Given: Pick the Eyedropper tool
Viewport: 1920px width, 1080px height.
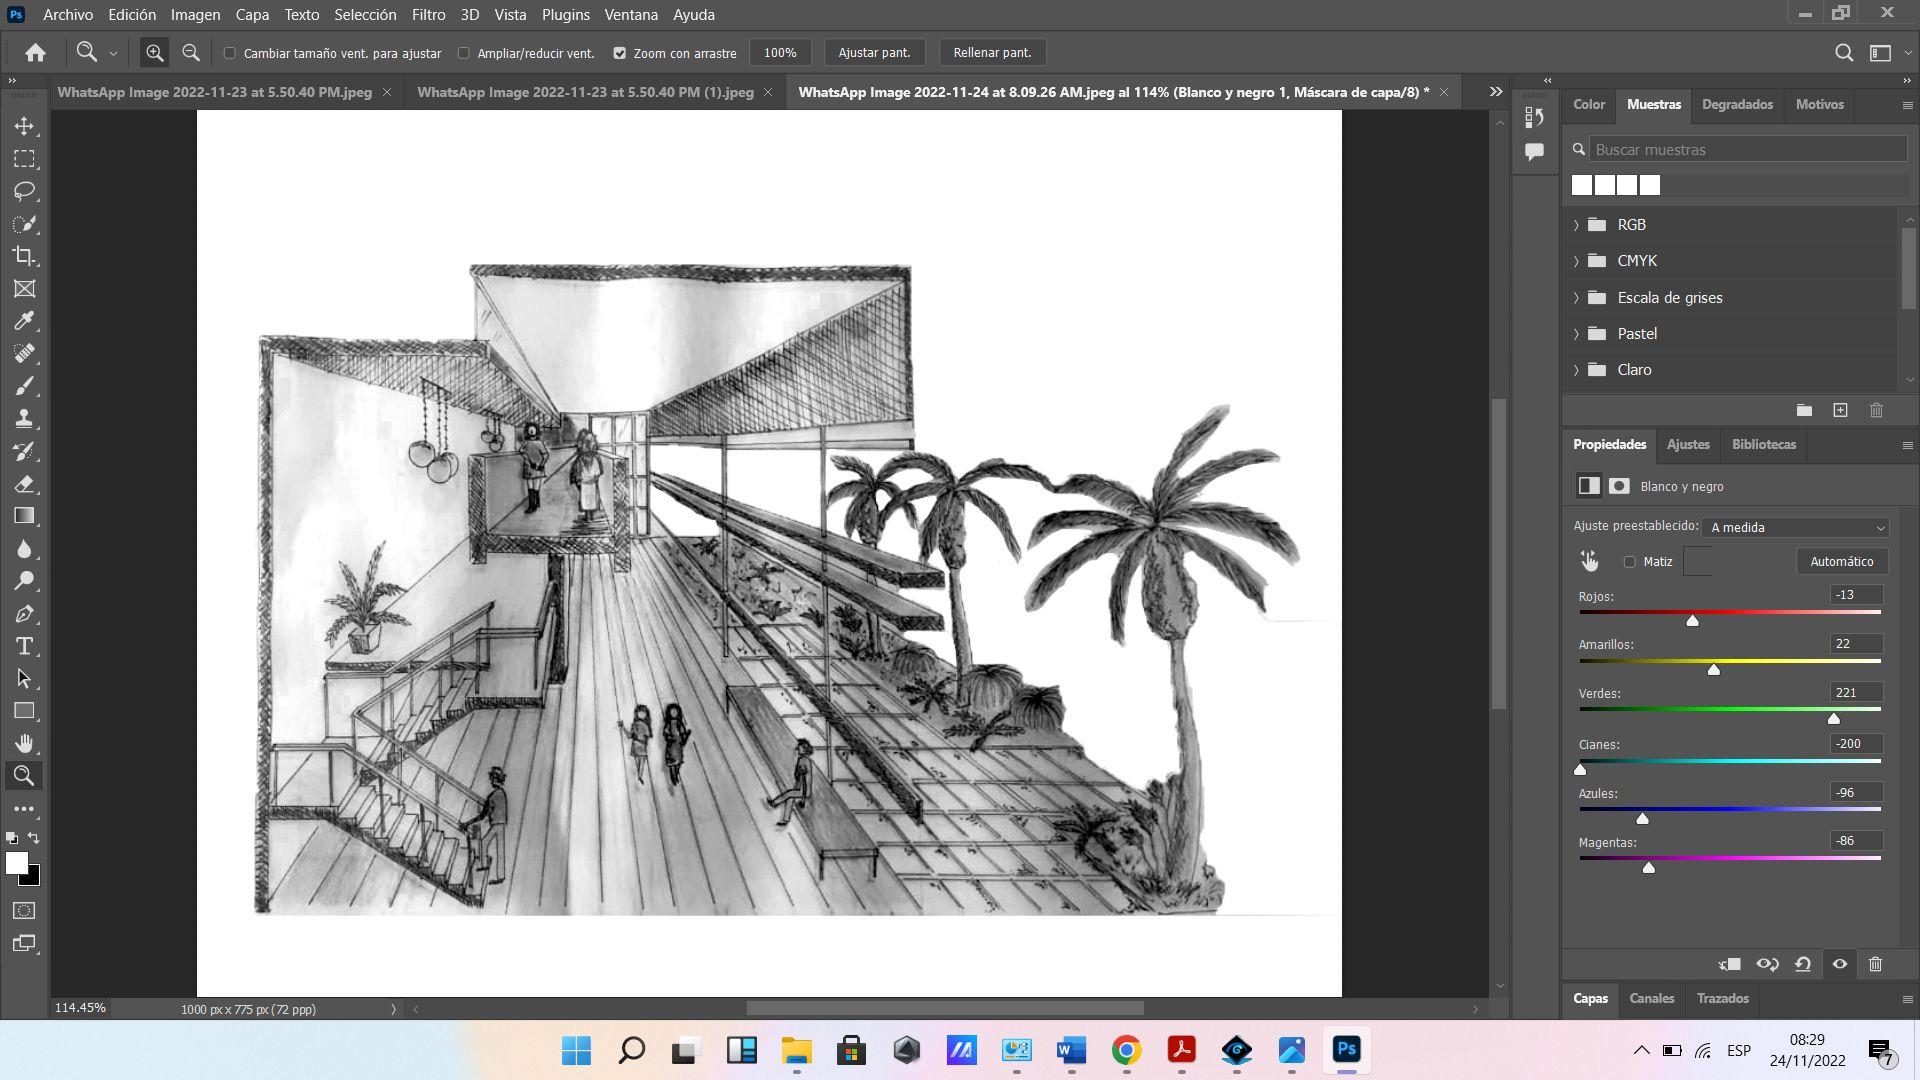Looking at the screenshot, I should (x=24, y=321).
